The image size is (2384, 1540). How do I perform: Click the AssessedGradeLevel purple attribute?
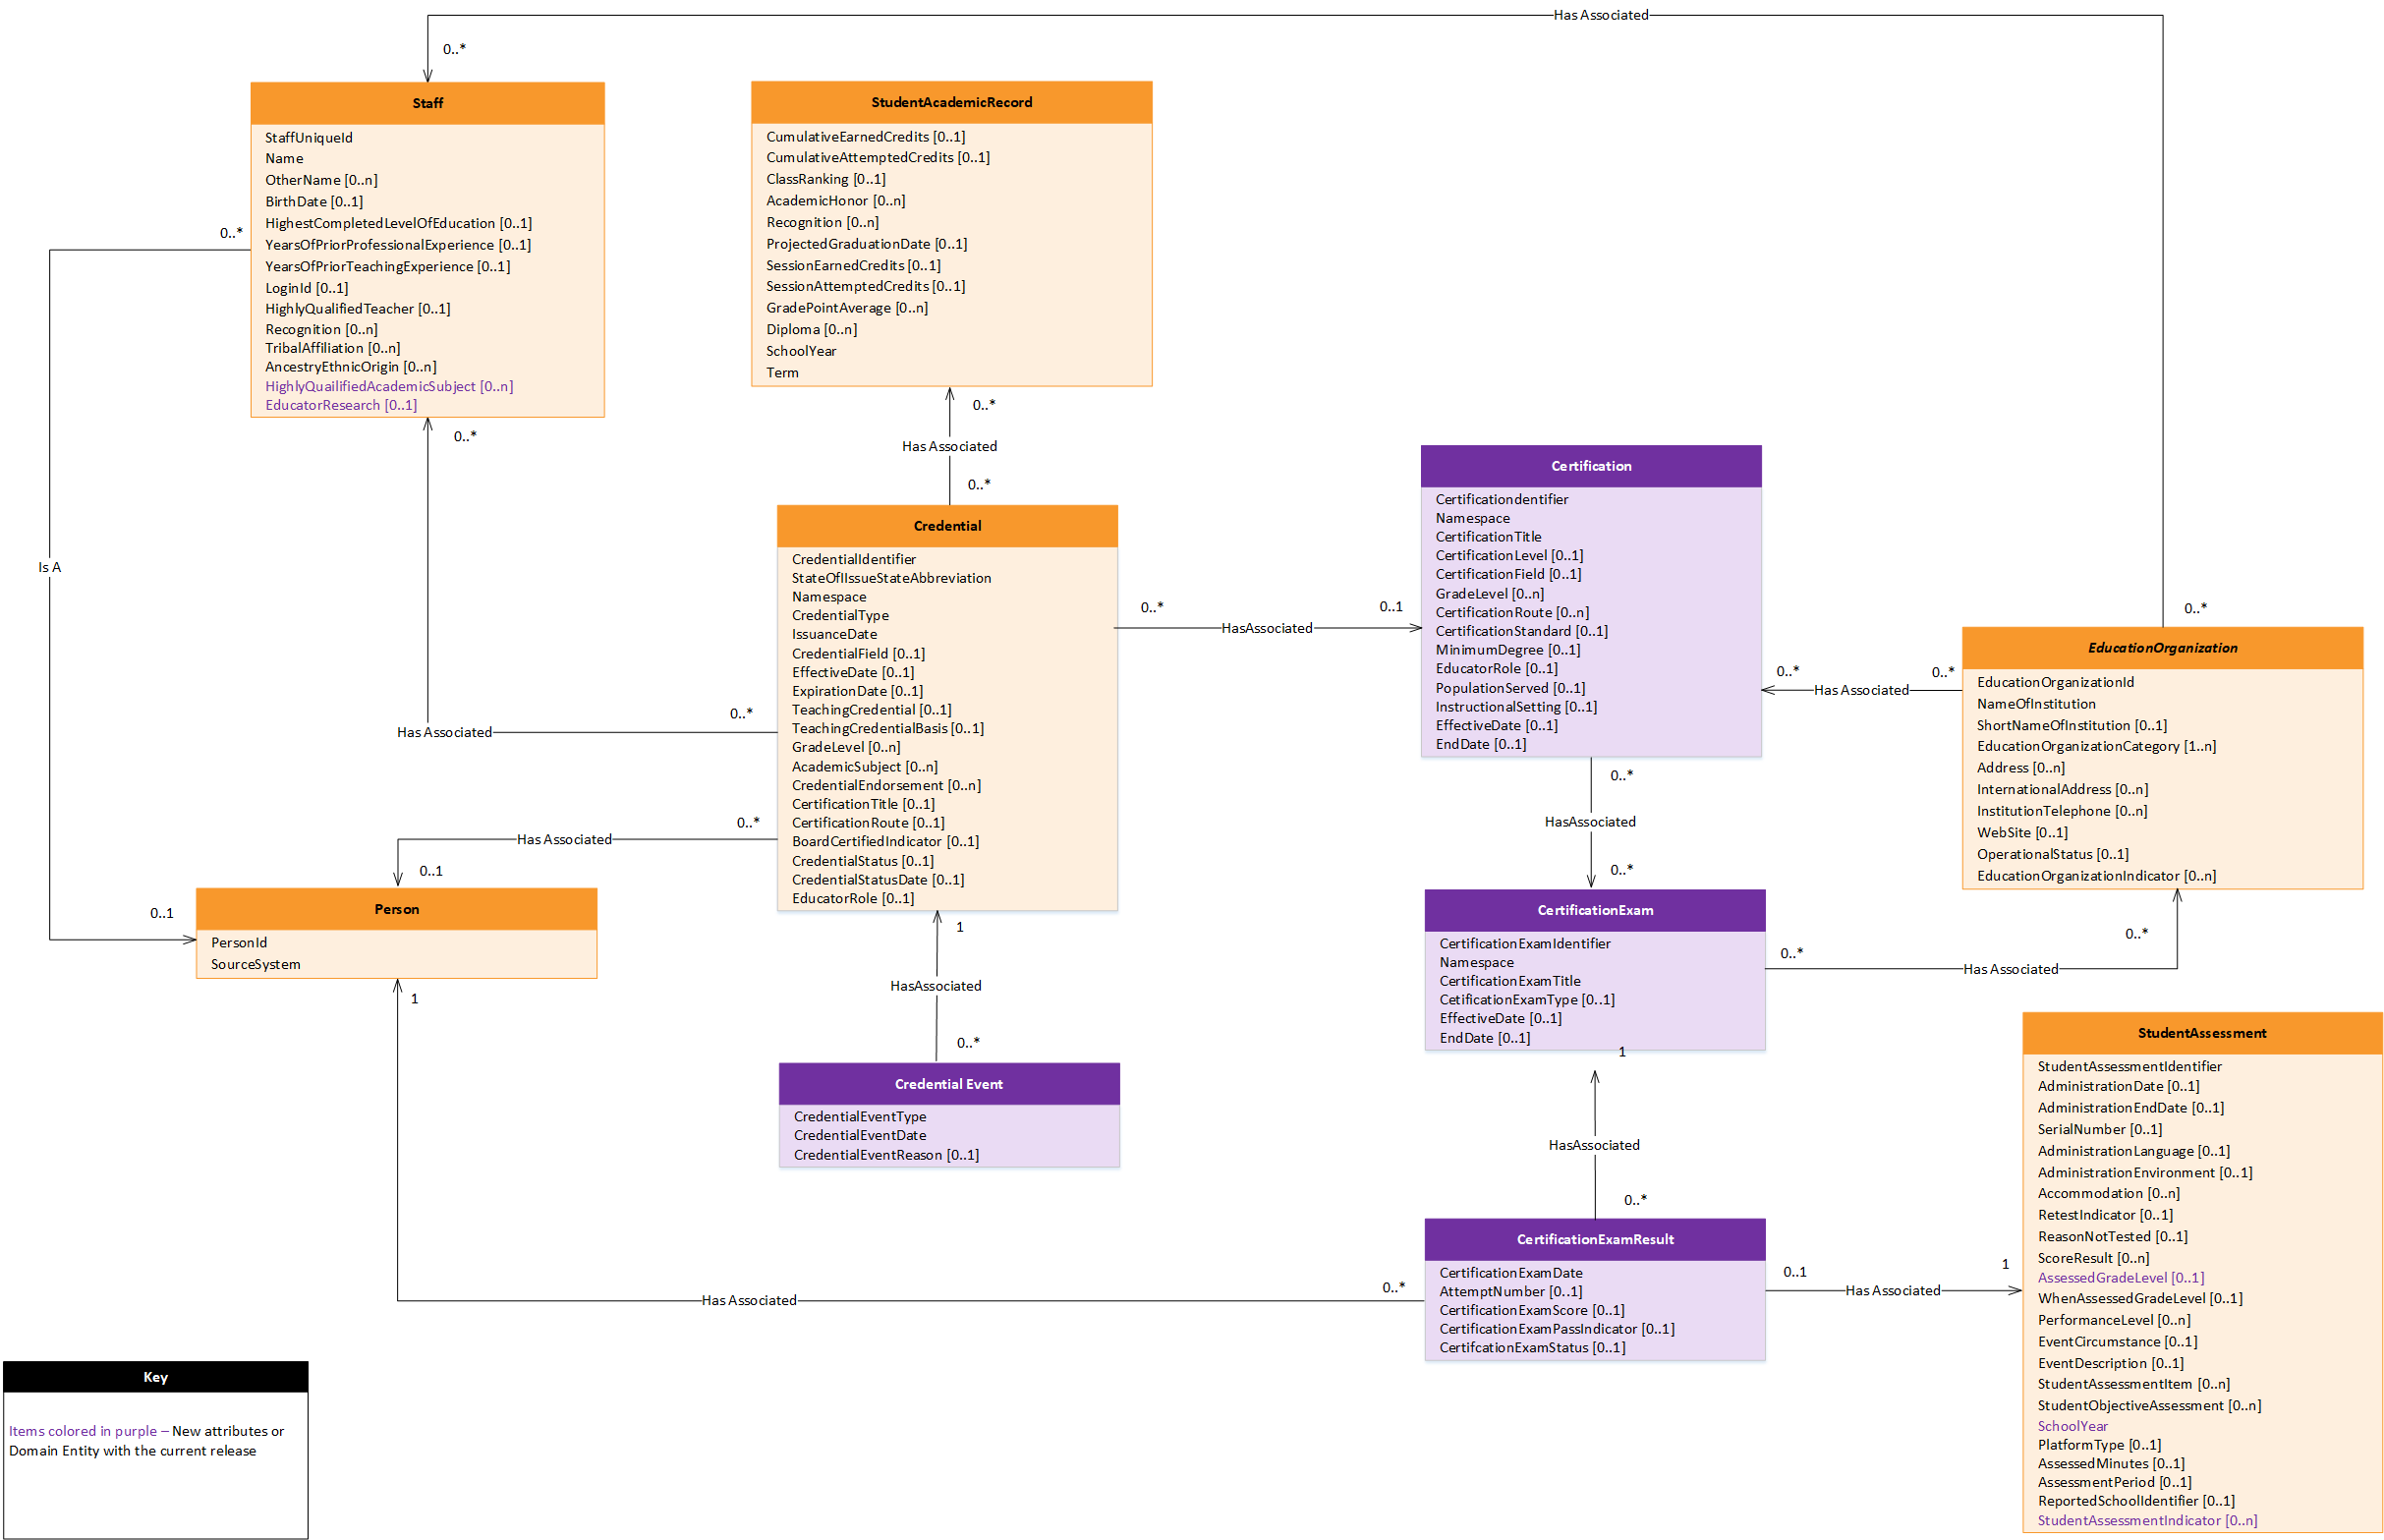click(2120, 1277)
